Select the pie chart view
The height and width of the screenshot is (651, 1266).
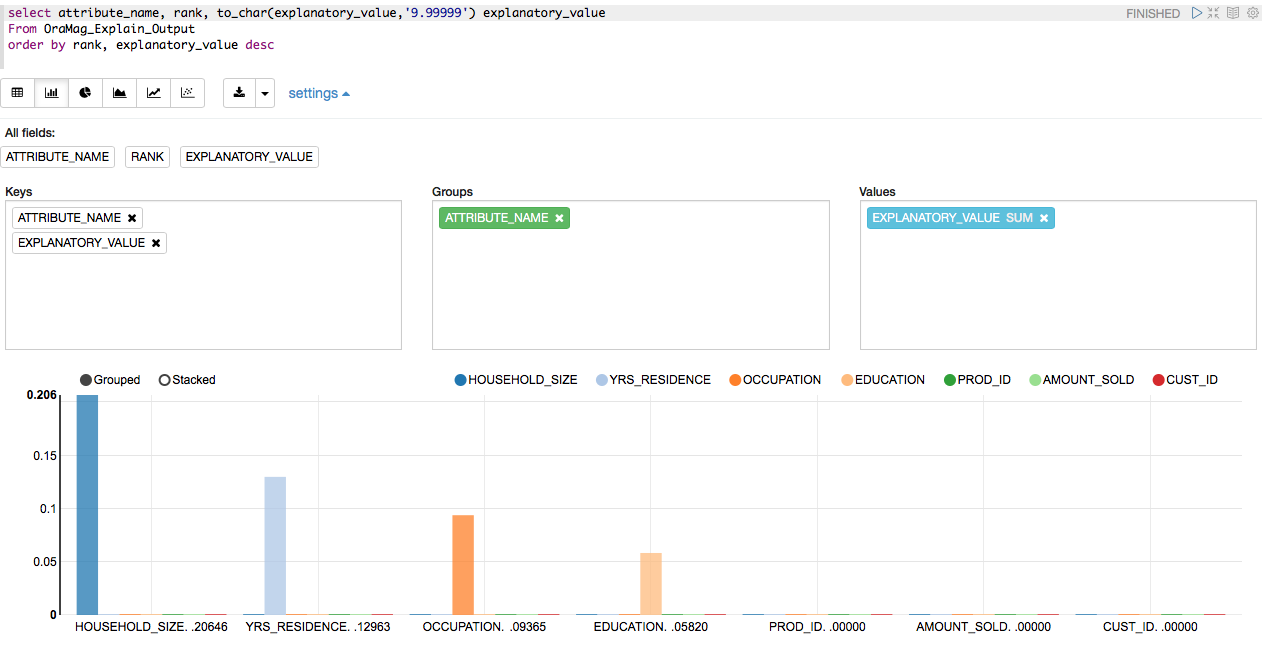86,93
